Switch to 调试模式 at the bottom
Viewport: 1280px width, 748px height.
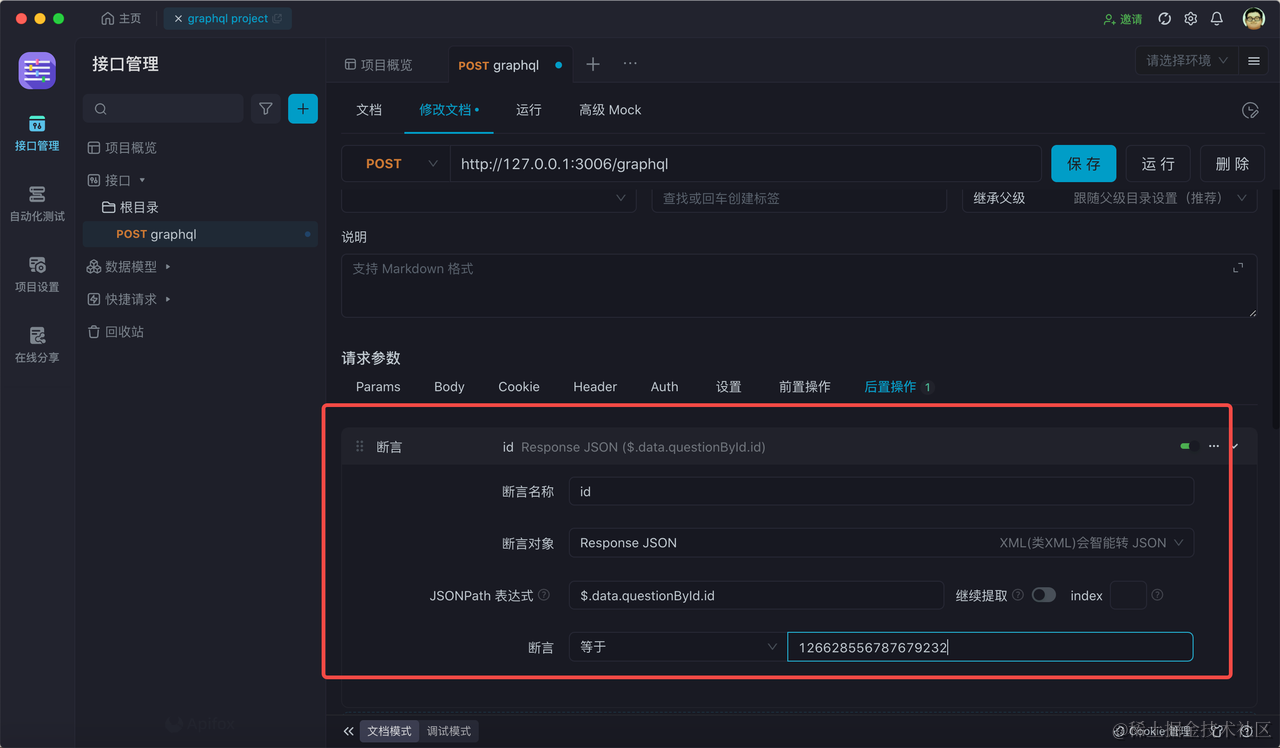coord(448,731)
